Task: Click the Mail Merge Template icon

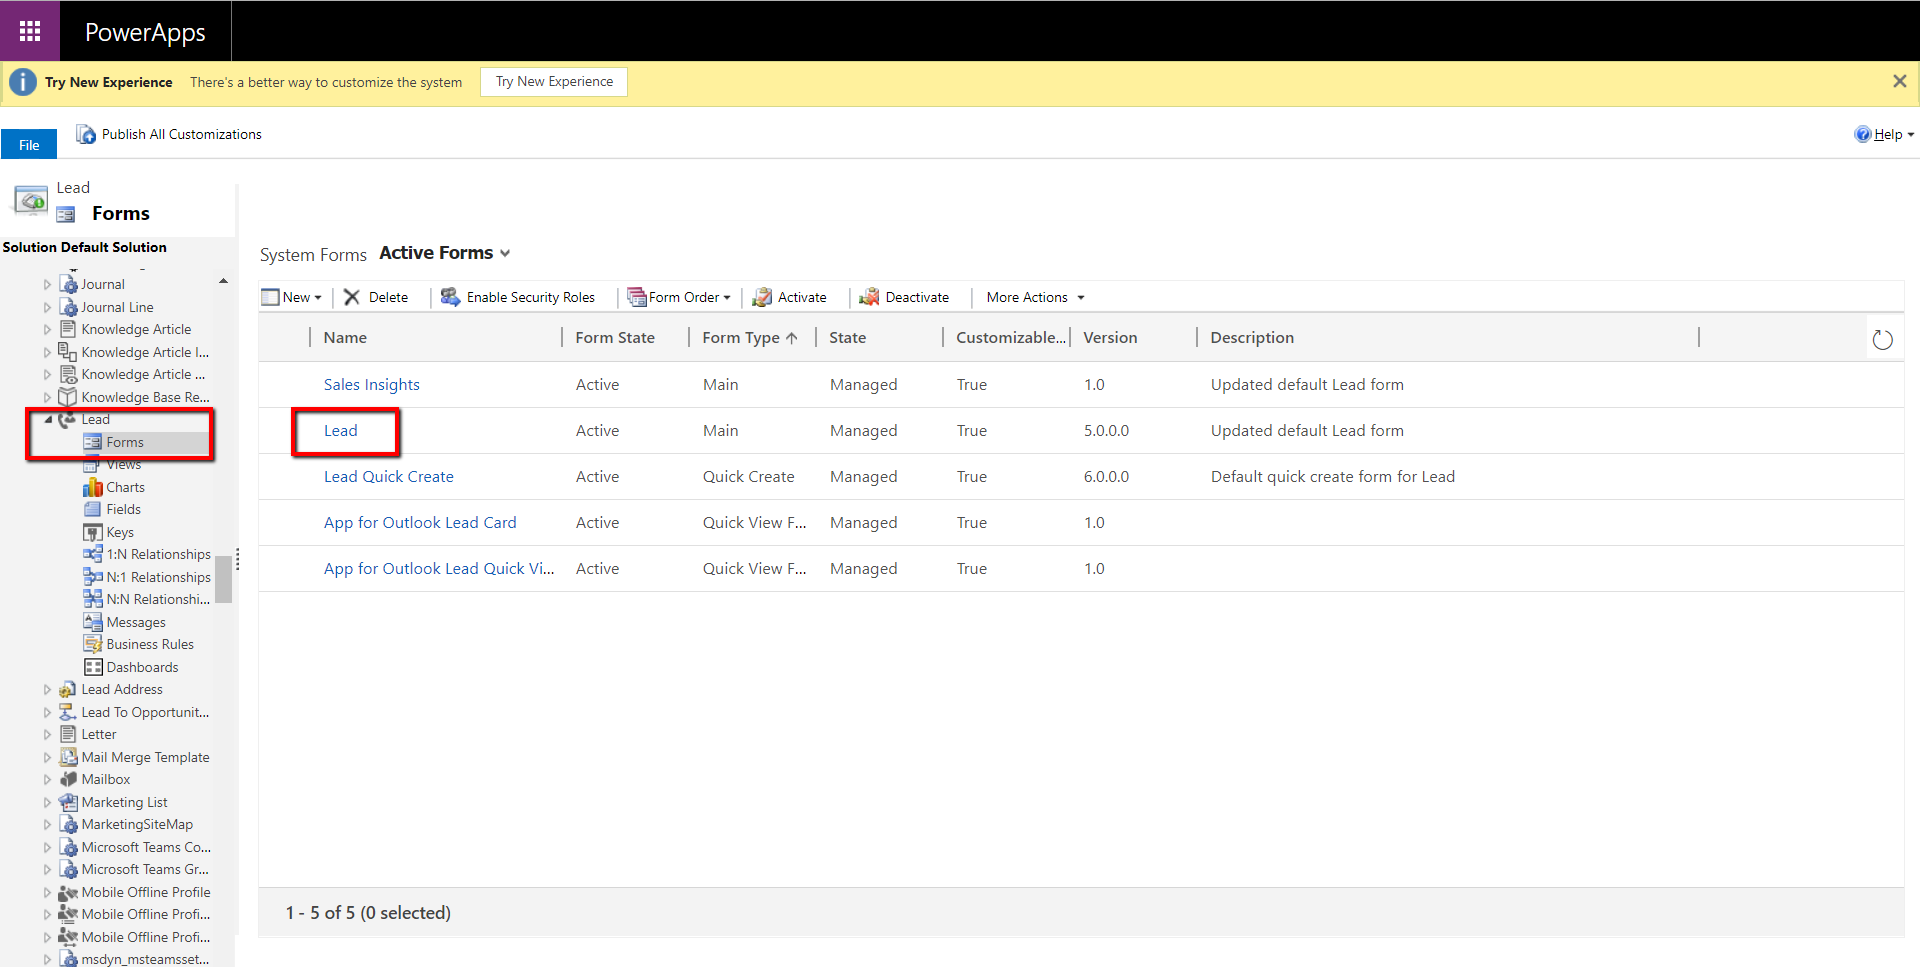Action: click(68, 757)
